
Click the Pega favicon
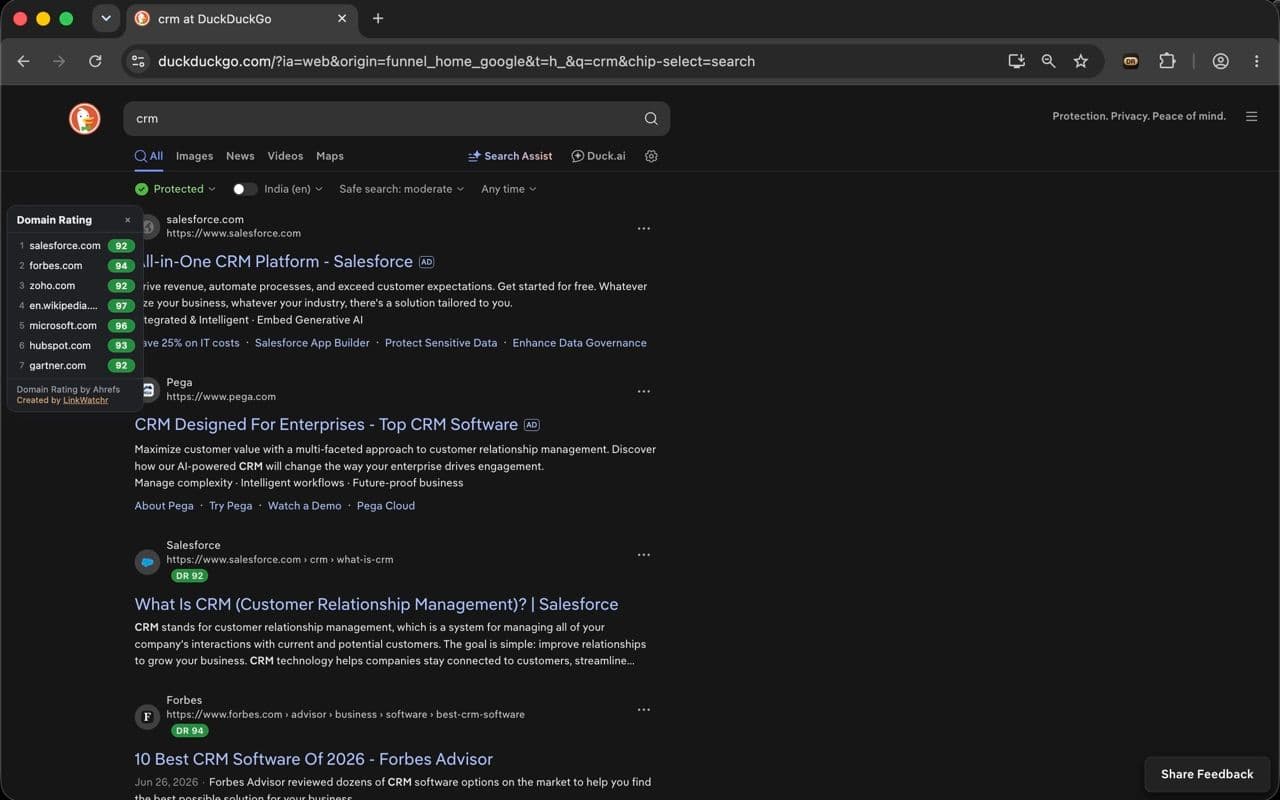tap(148, 390)
